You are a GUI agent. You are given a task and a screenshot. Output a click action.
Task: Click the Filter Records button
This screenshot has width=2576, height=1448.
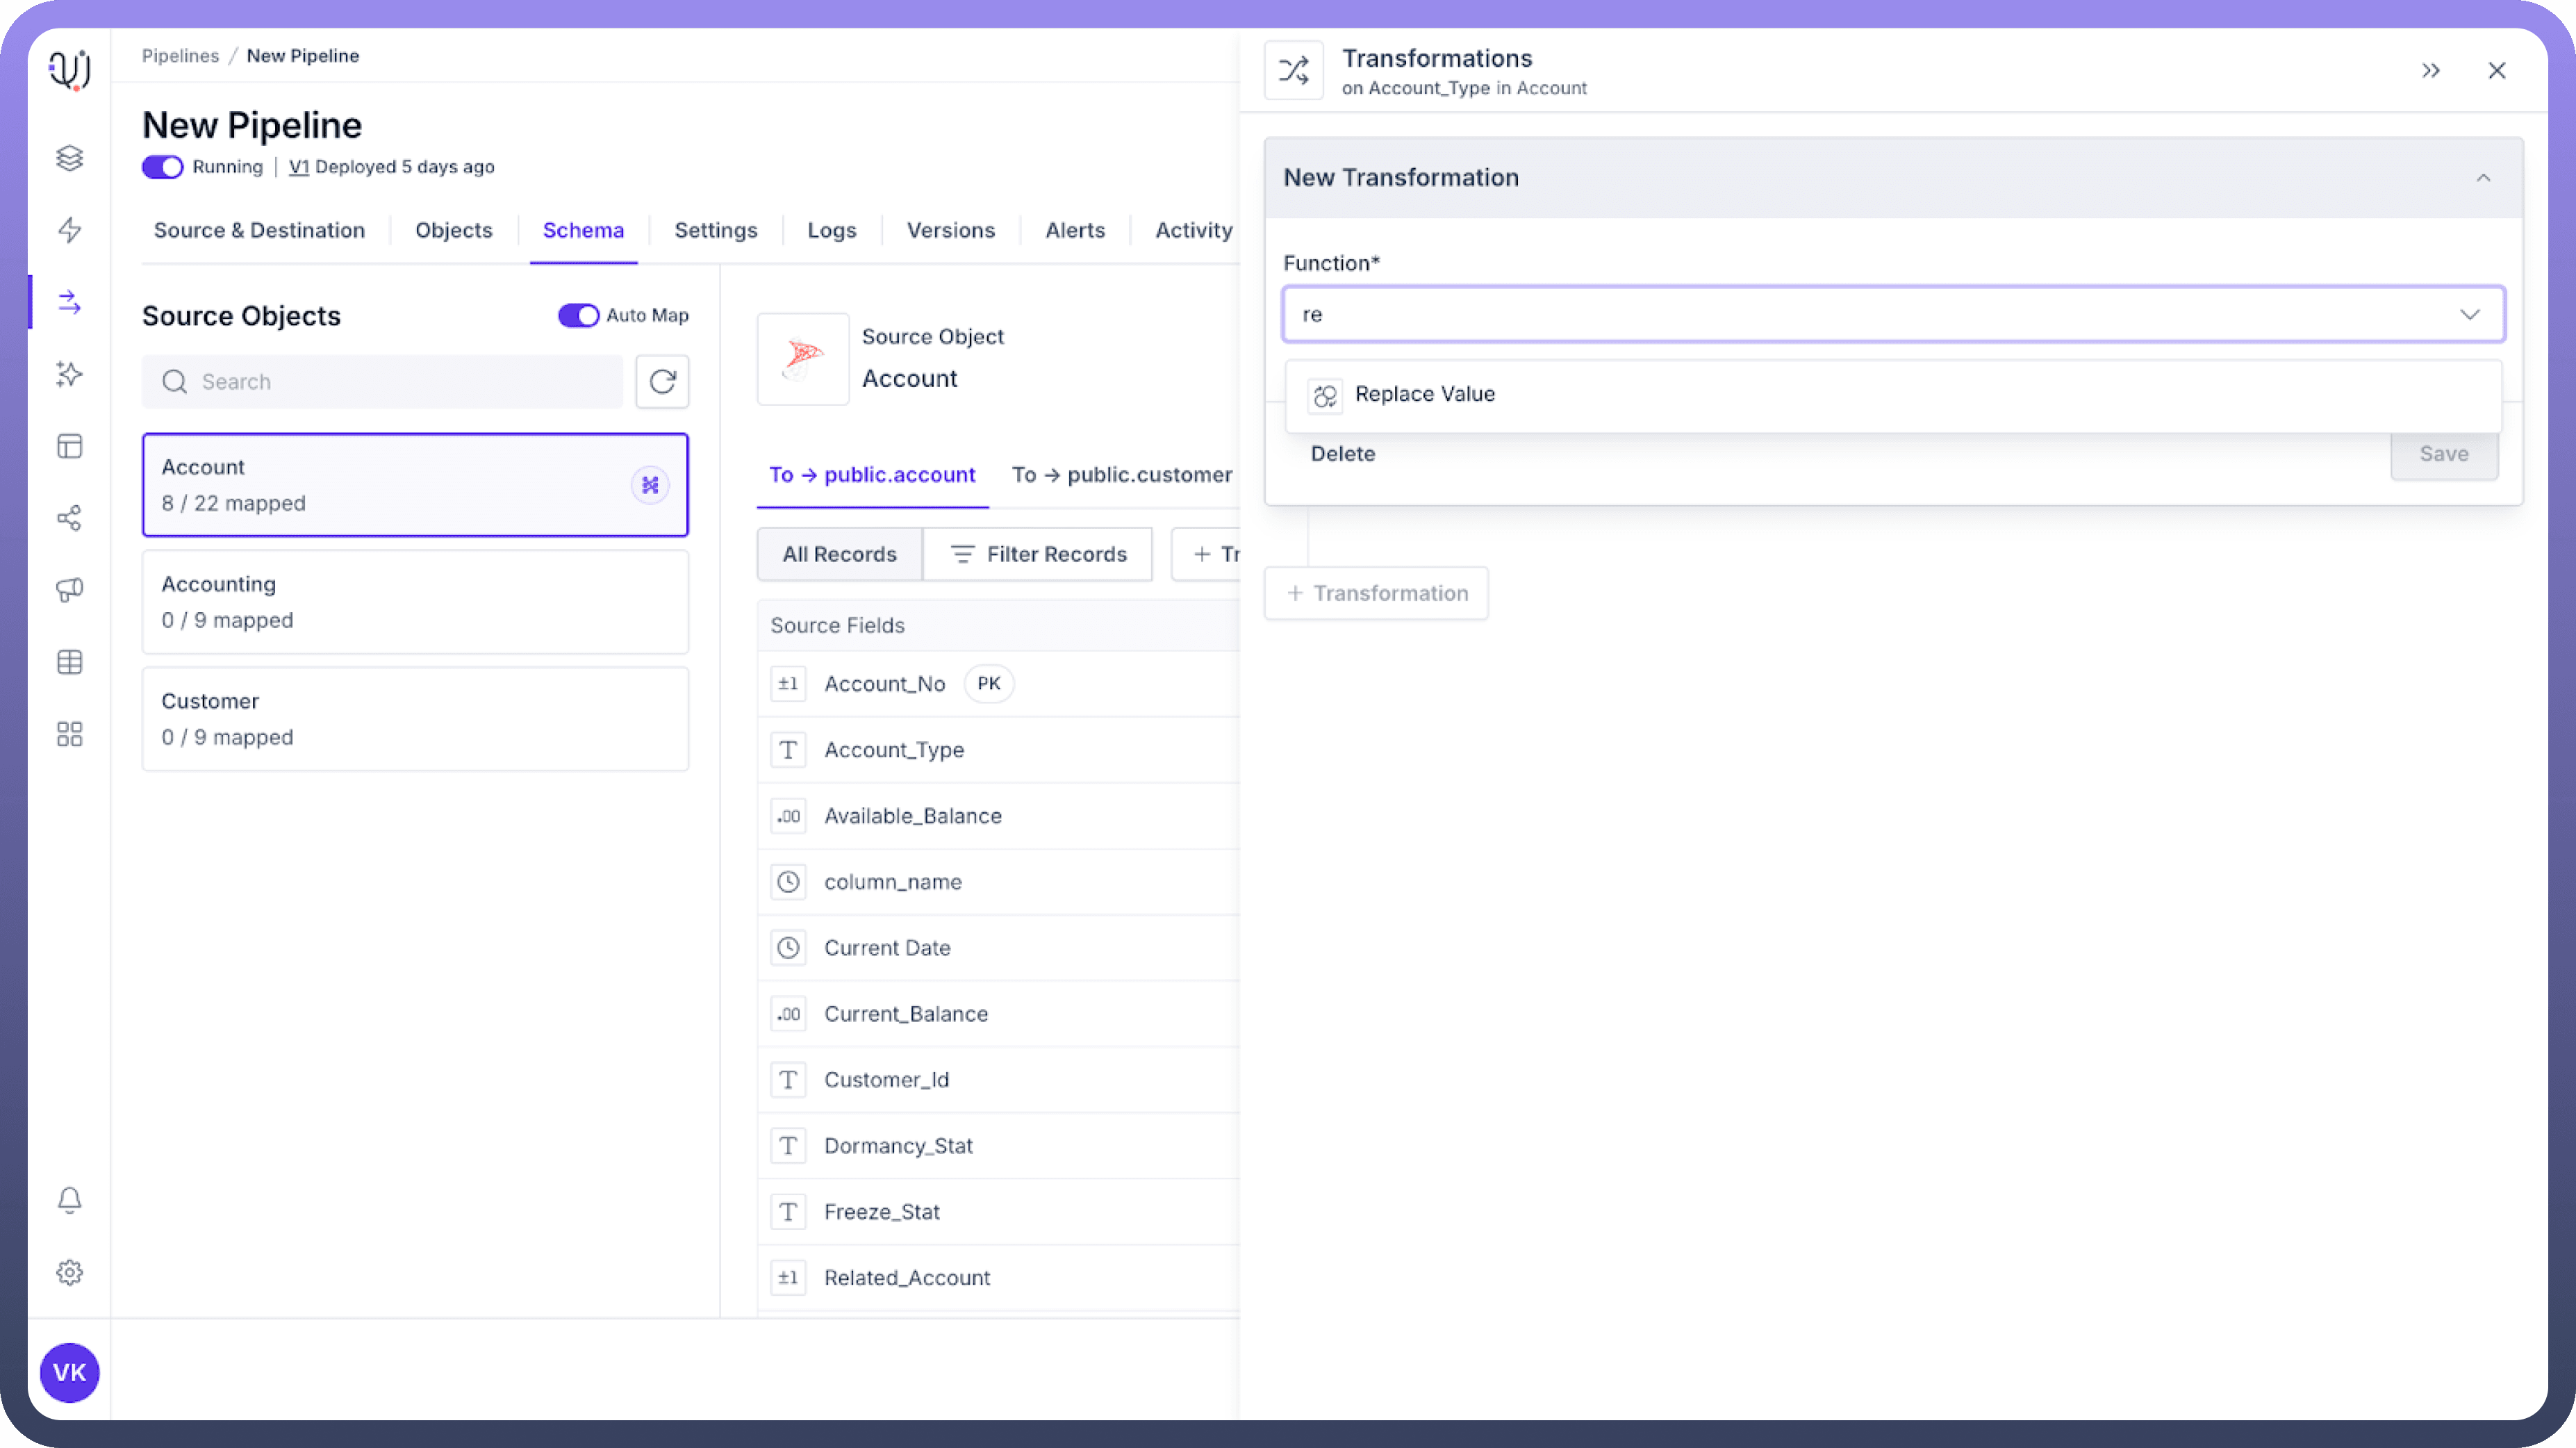(x=1038, y=554)
